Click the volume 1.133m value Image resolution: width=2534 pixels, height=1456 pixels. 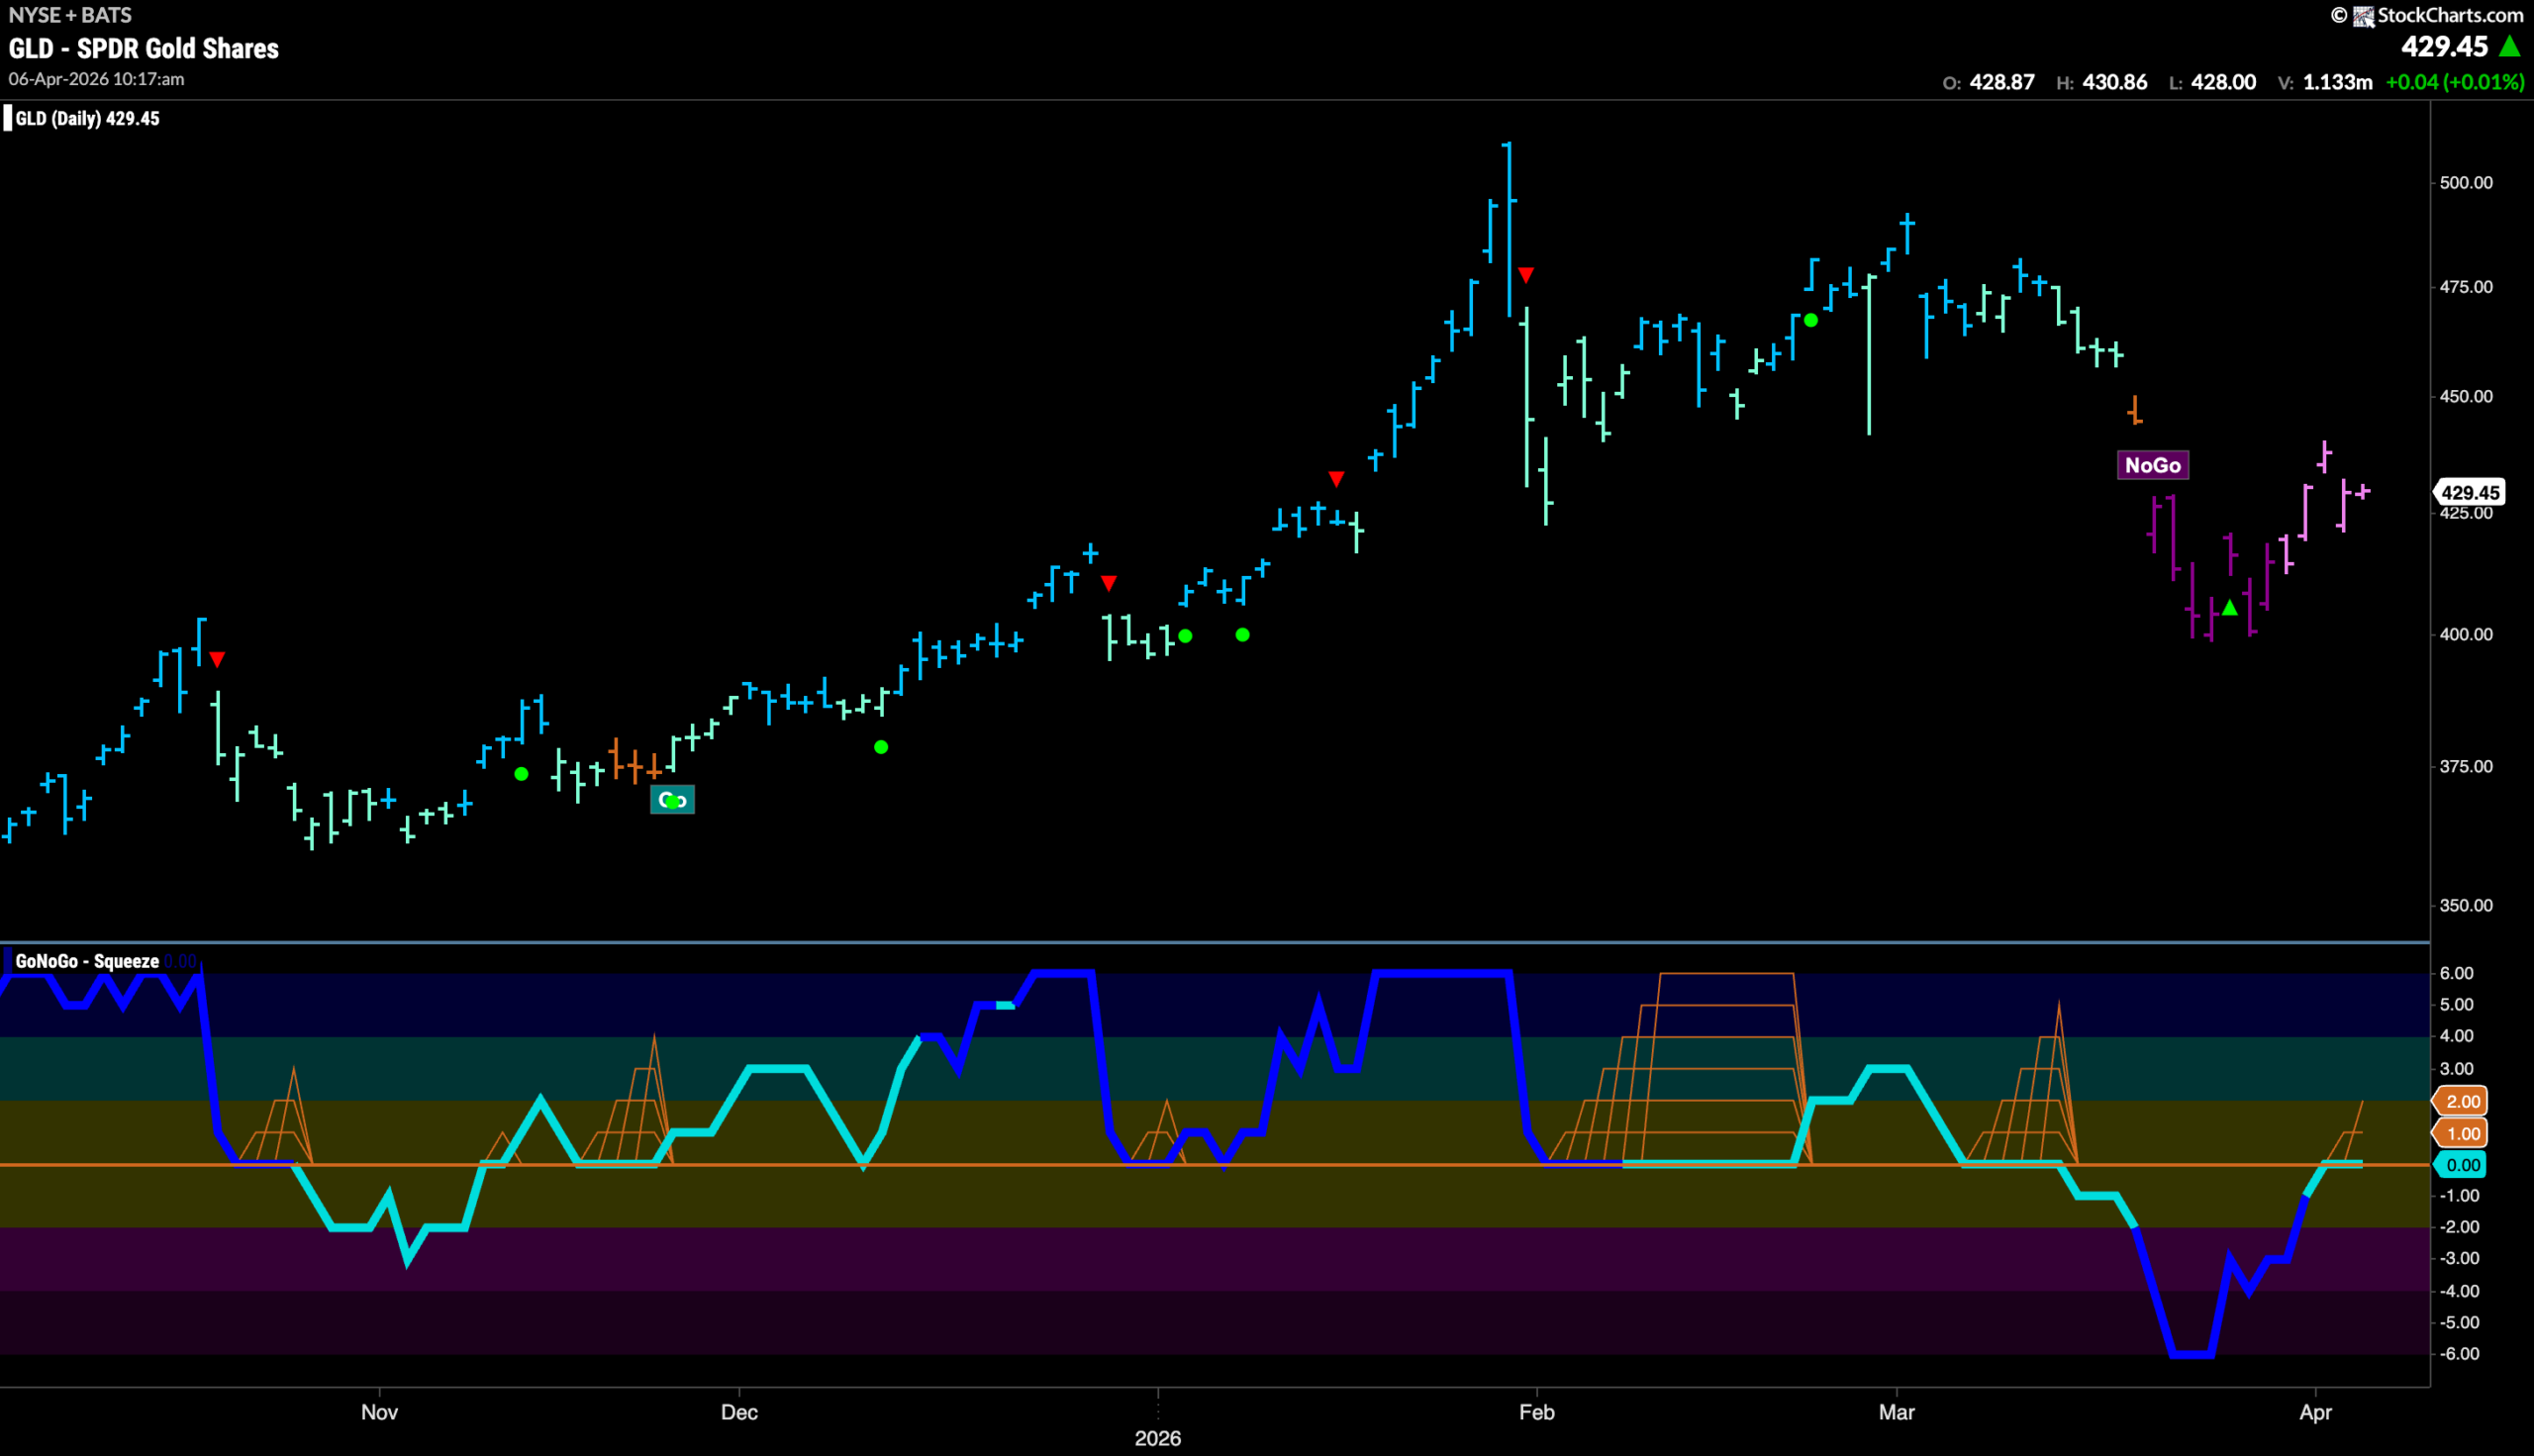click(x=2337, y=82)
